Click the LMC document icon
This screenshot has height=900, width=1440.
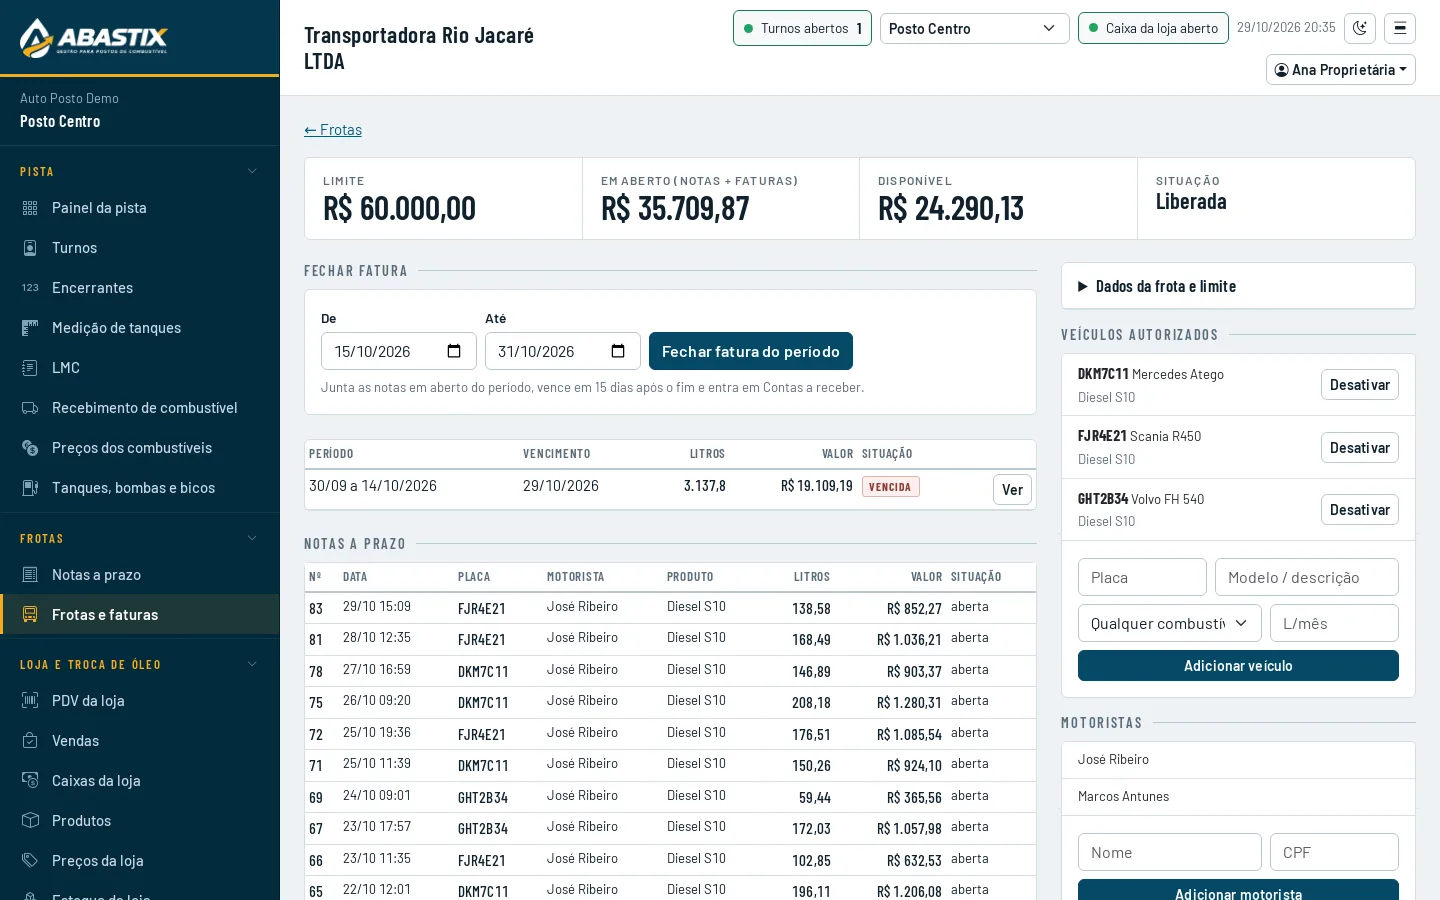tap(30, 368)
